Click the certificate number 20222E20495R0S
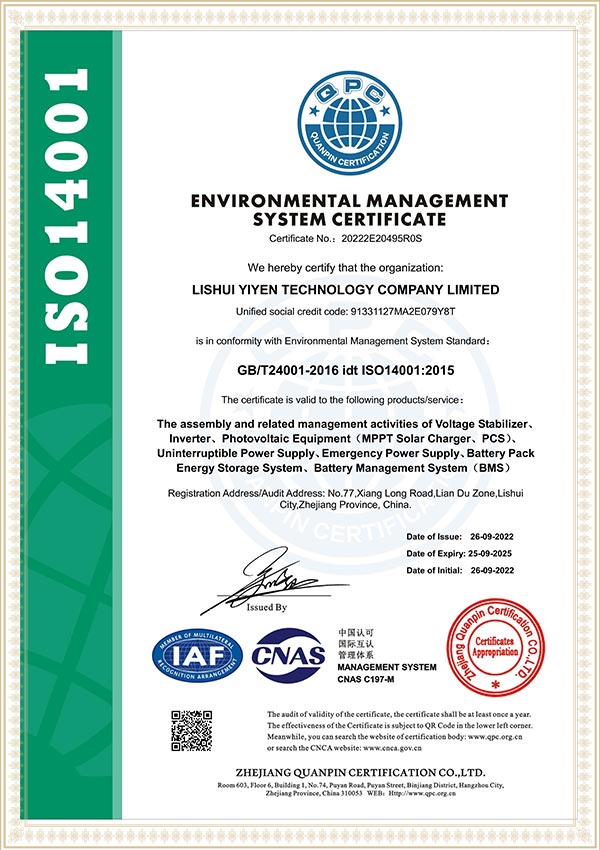This screenshot has width=600, height=850. click(x=382, y=239)
